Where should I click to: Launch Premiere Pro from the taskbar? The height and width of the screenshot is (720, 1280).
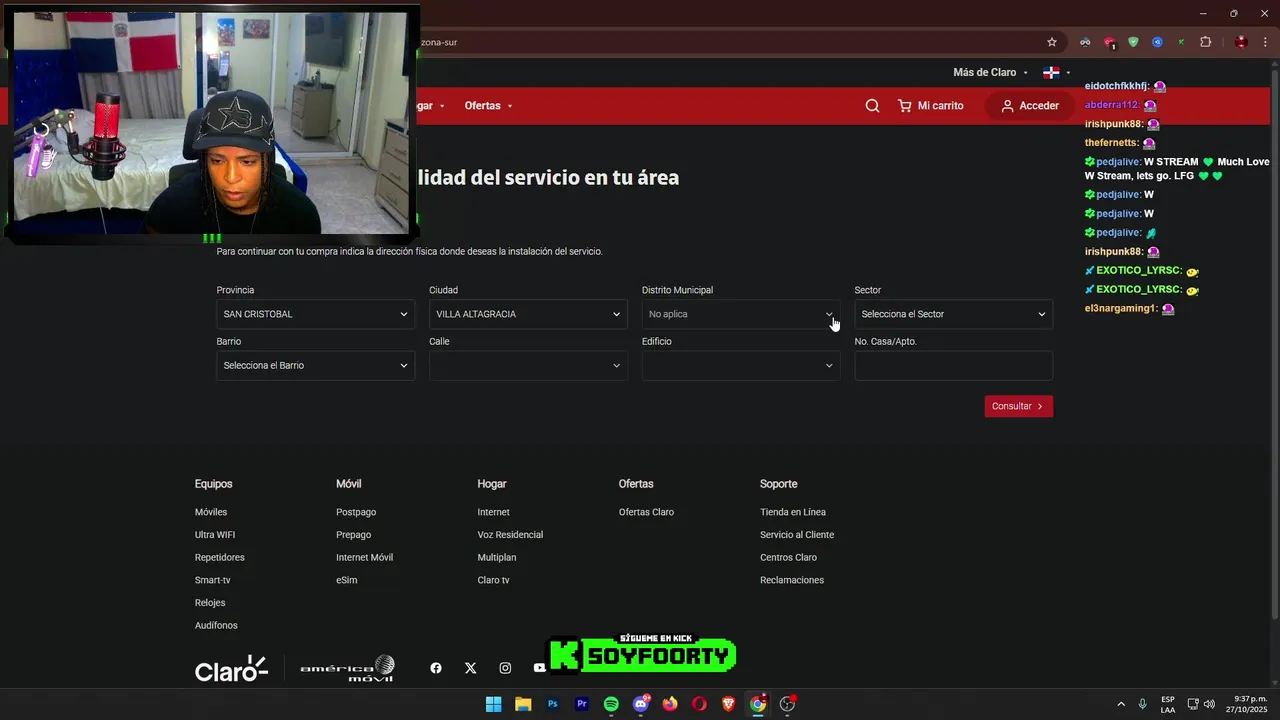[x=582, y=704]
